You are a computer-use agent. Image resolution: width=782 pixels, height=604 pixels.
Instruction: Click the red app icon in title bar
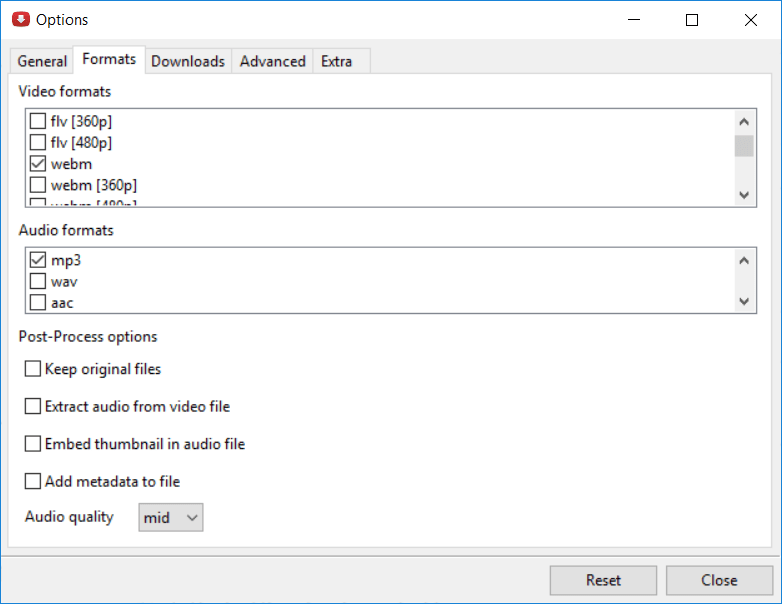coord(20,19)
